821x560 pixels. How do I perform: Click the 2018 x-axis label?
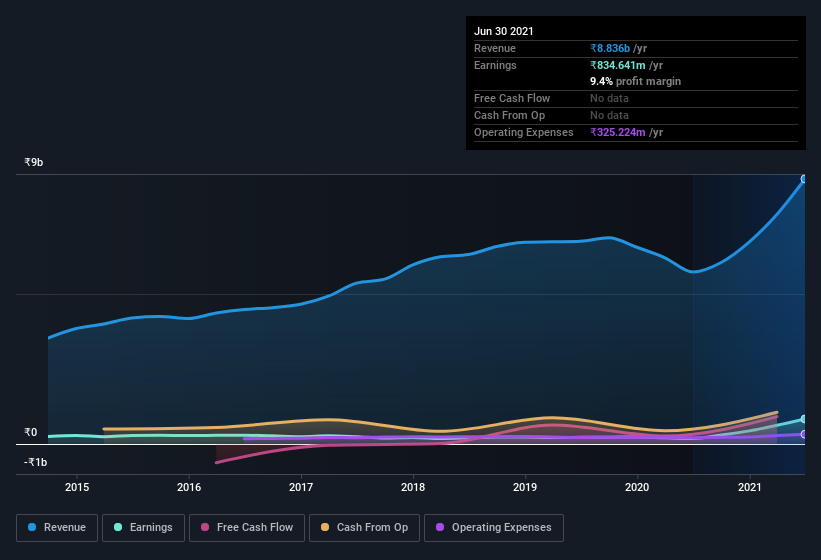click(413, 487)
